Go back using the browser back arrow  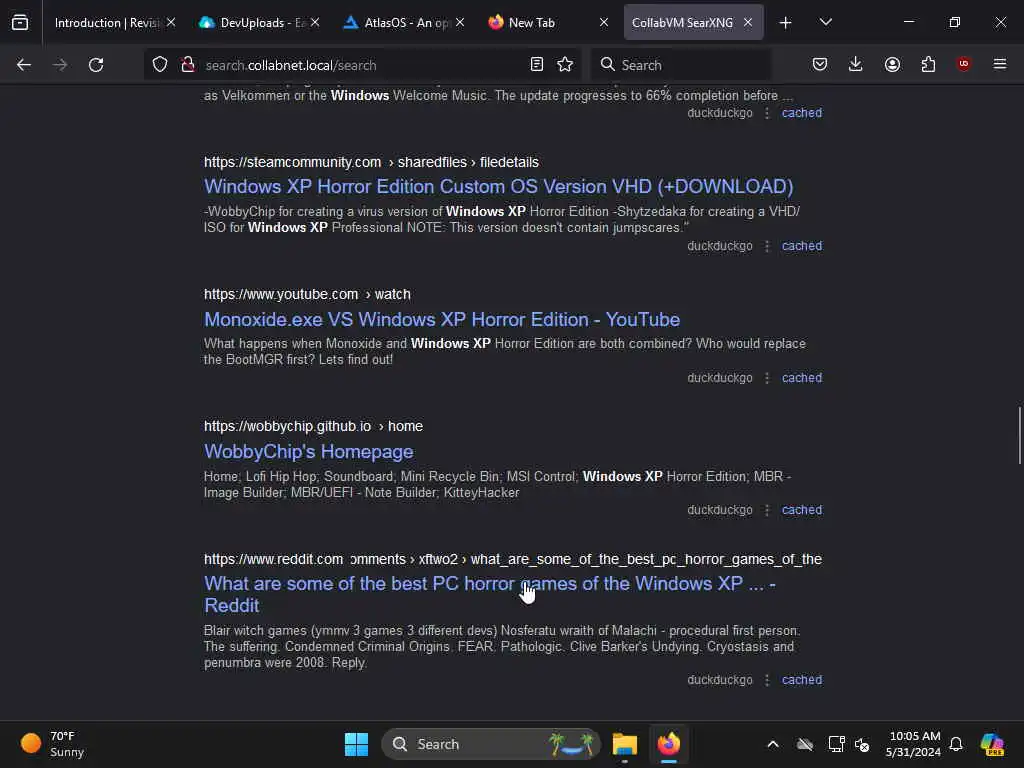[x=24, y=65]
